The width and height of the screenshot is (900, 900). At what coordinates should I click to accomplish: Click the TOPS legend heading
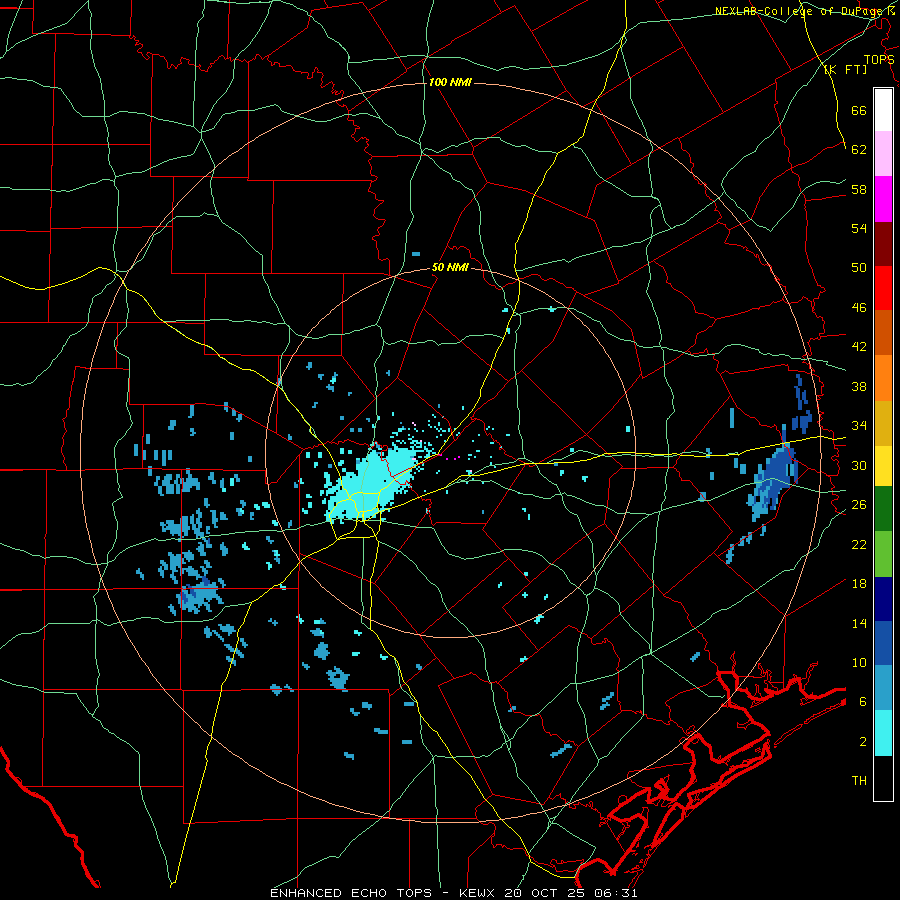click(x=879, y=60)
